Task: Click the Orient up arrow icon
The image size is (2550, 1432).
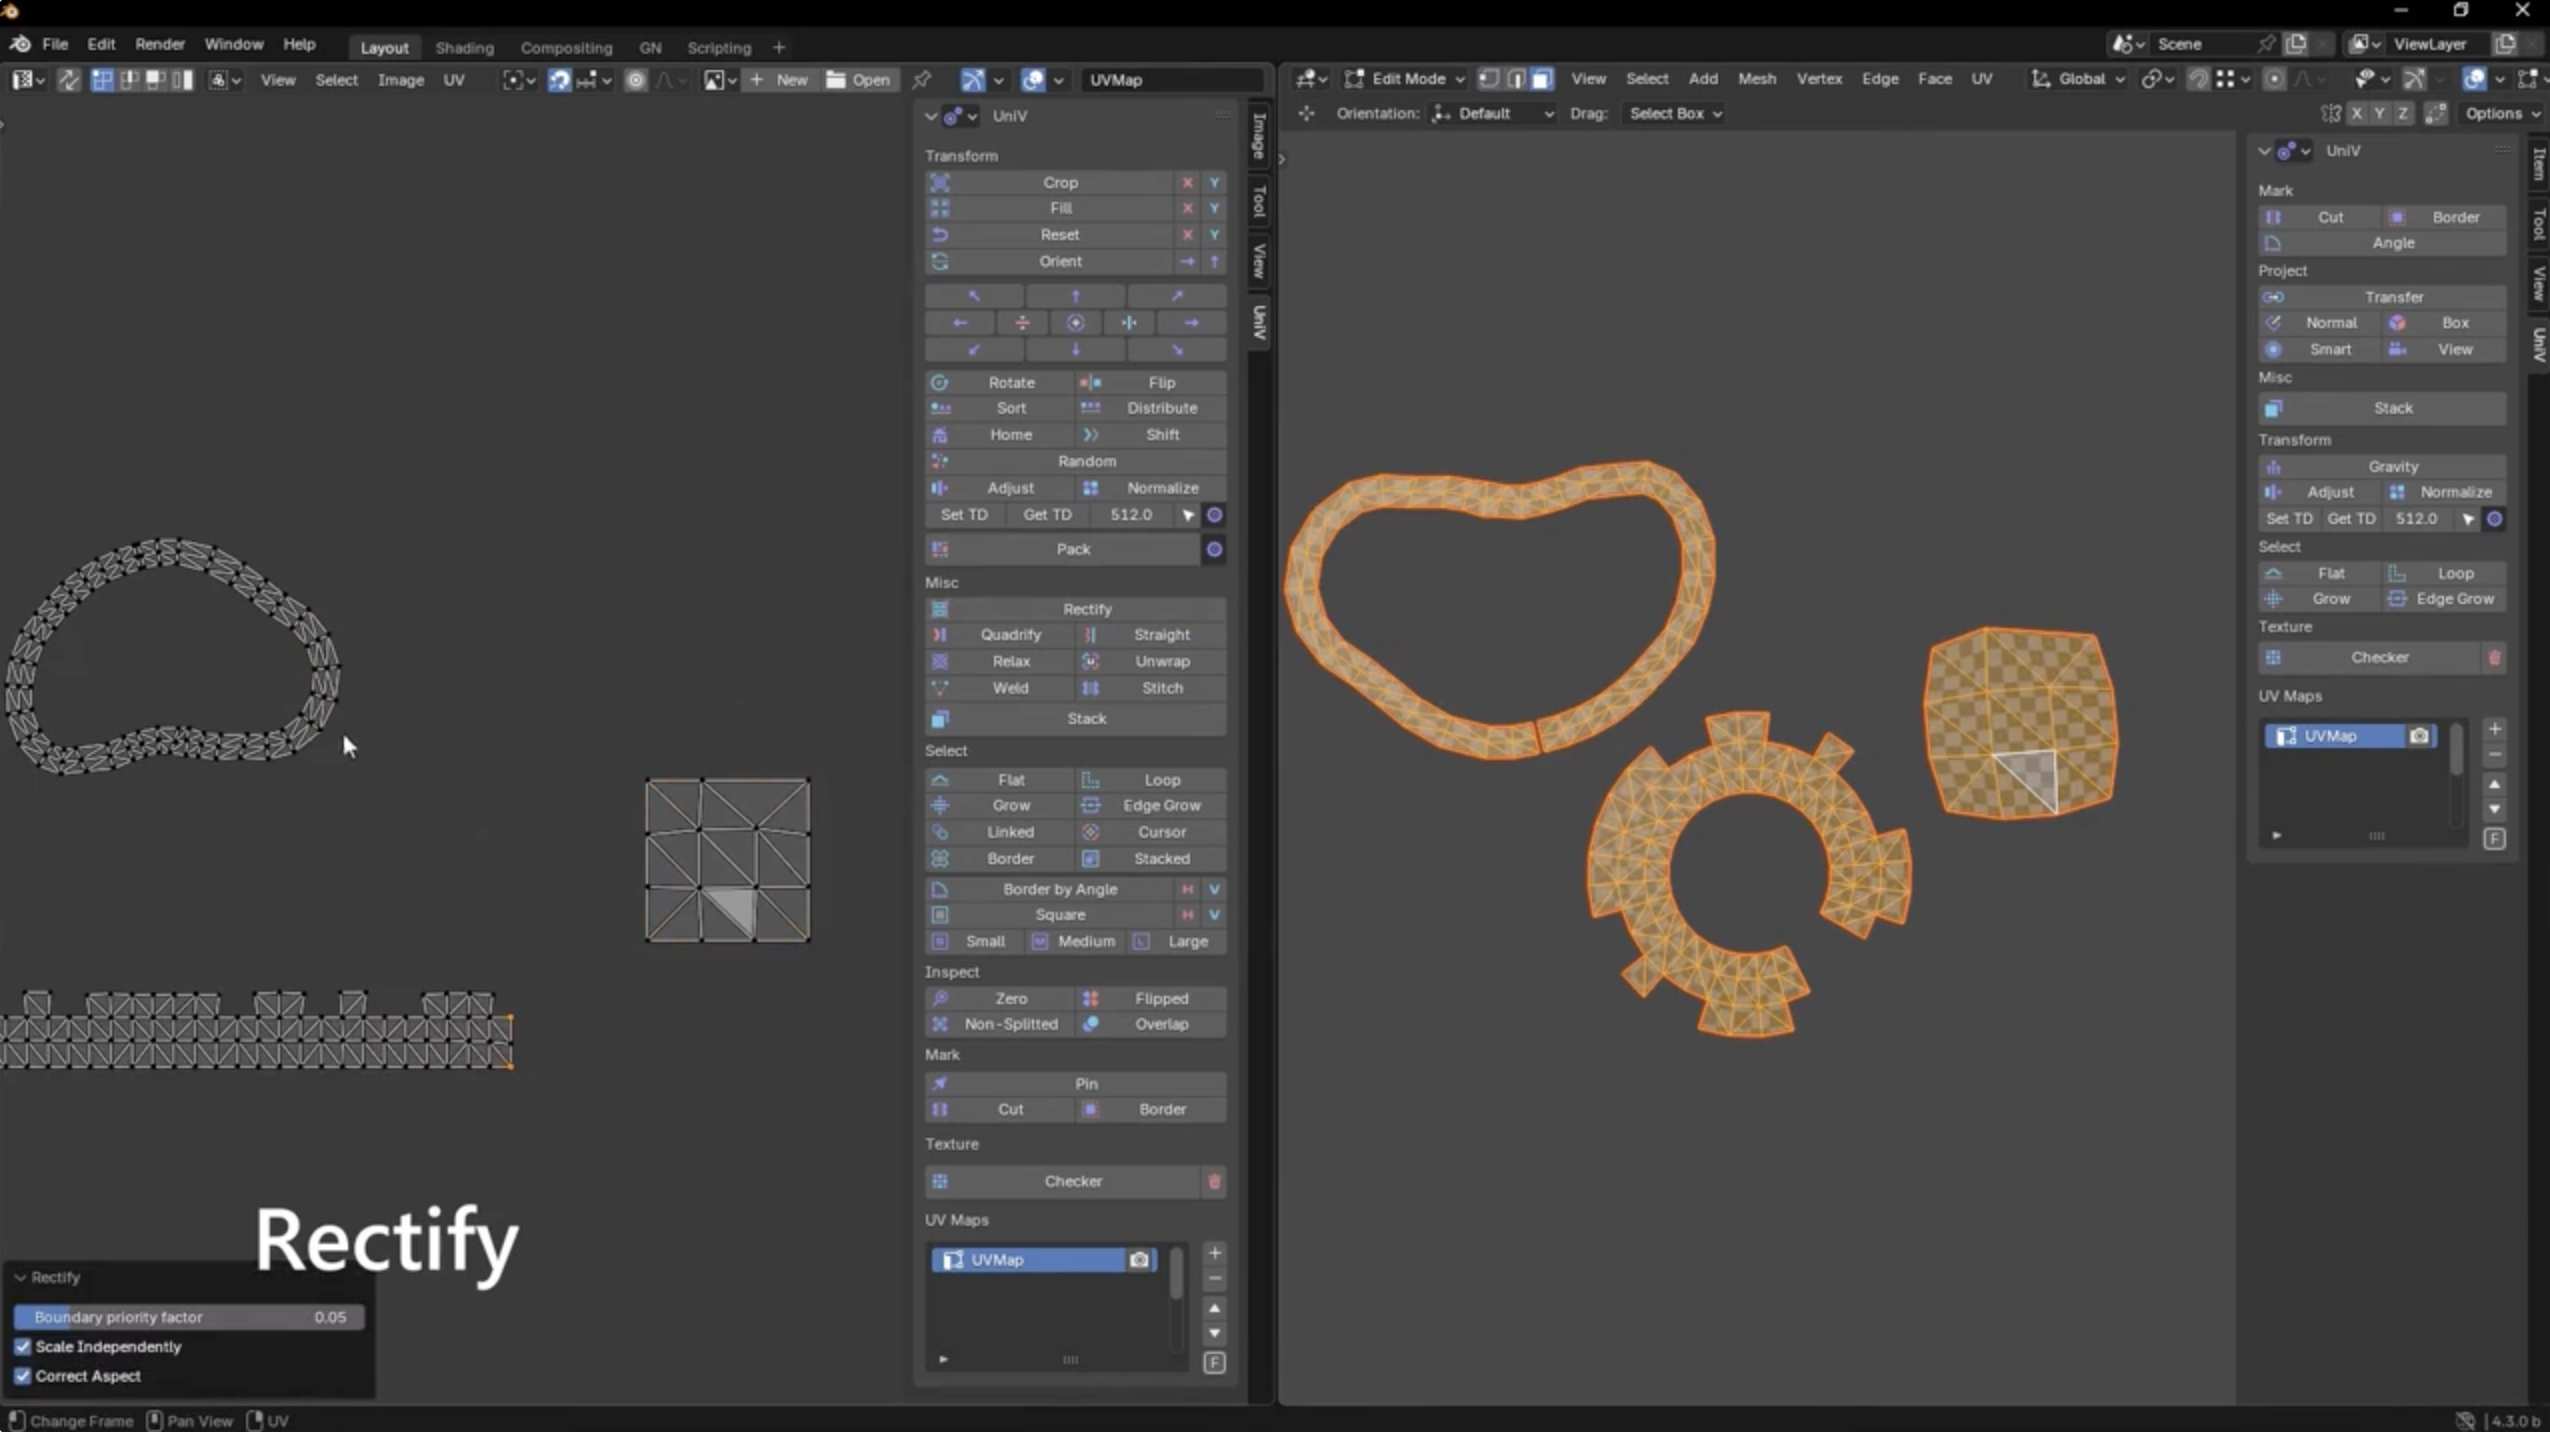Action: 1214,261
